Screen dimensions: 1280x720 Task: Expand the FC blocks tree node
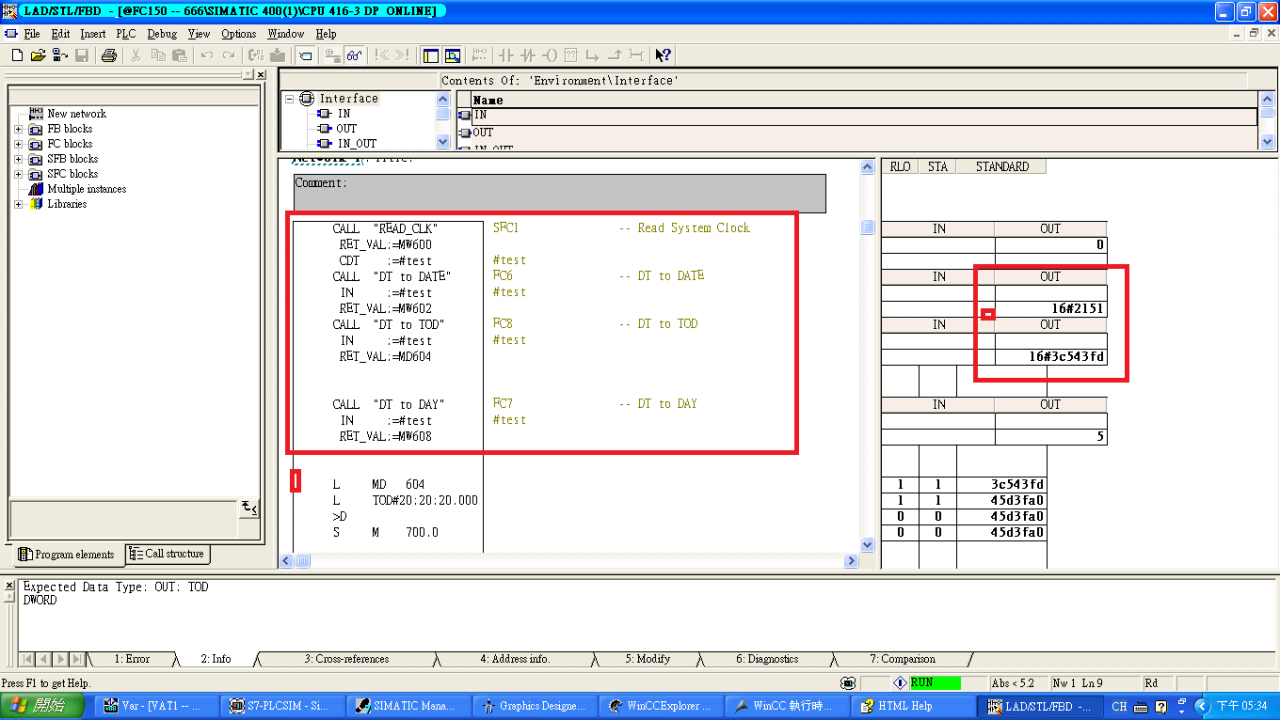coord(18,144)
